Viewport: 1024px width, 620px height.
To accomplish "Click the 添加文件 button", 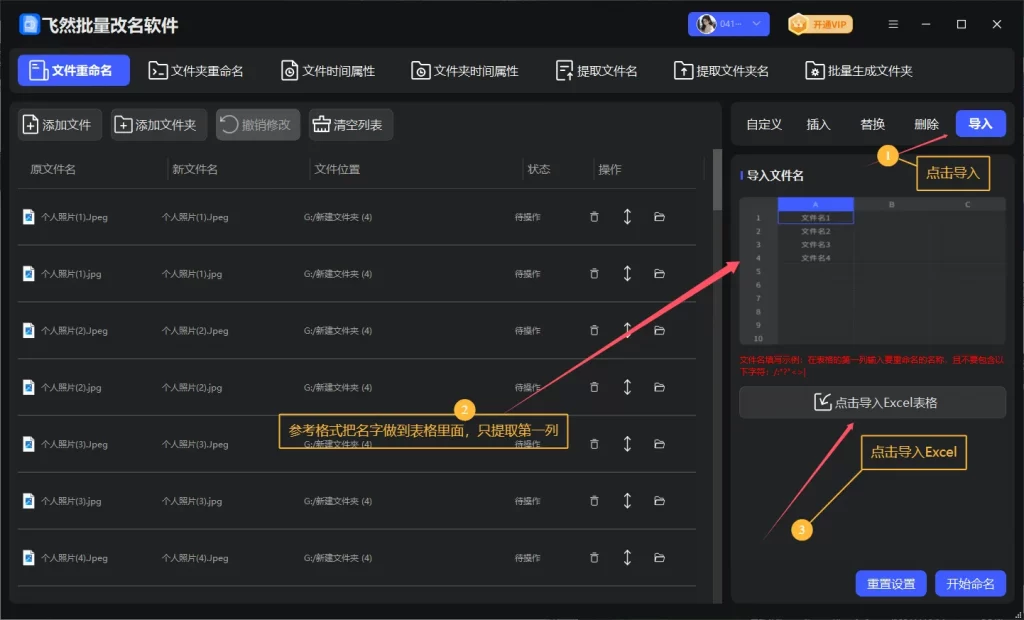I will 59,125.
